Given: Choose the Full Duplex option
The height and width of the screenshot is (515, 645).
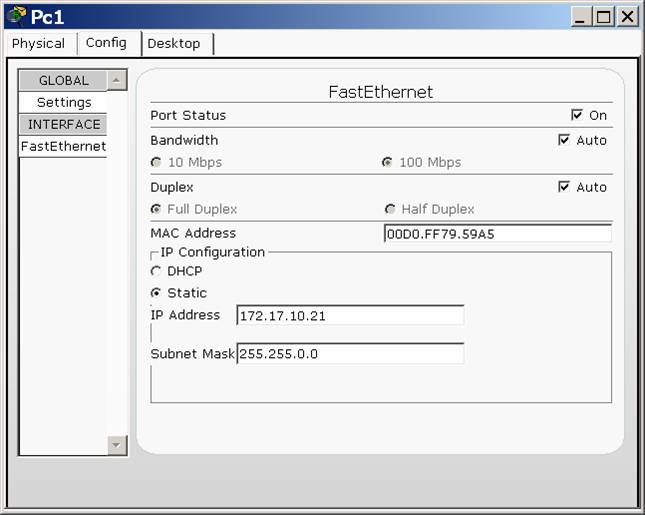Looking at the screenshot, I should (x=156, y=209).
